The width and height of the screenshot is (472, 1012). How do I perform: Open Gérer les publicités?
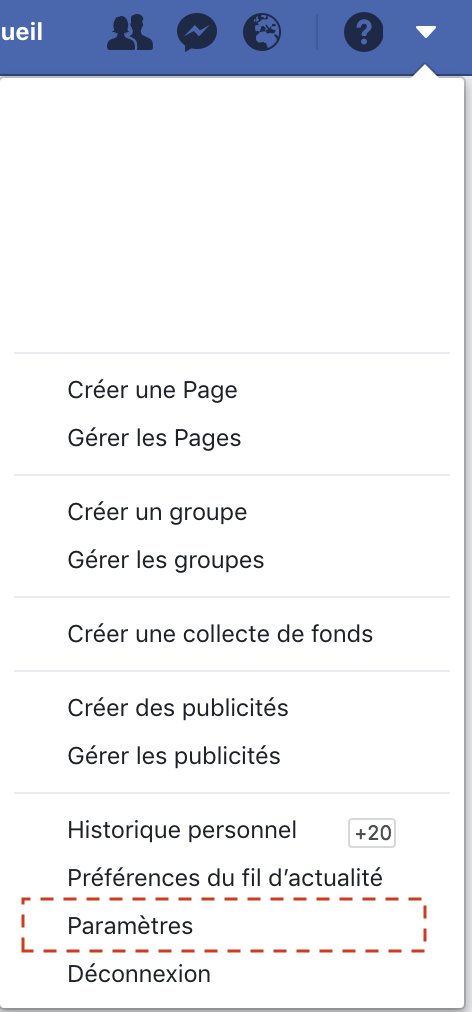click(174, 756)
